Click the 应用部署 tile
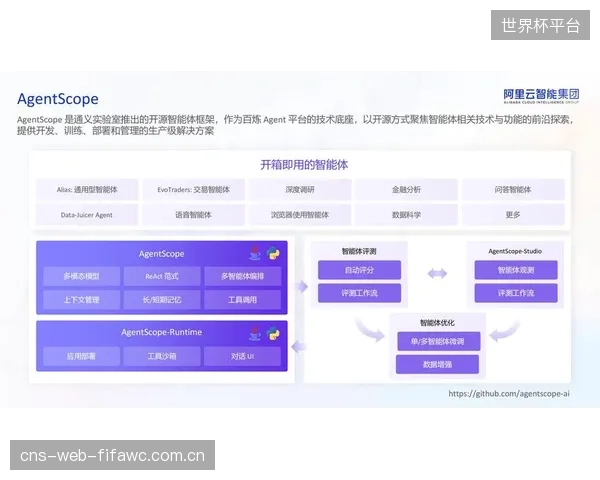The image size is (600, 480). coord(82,356)
